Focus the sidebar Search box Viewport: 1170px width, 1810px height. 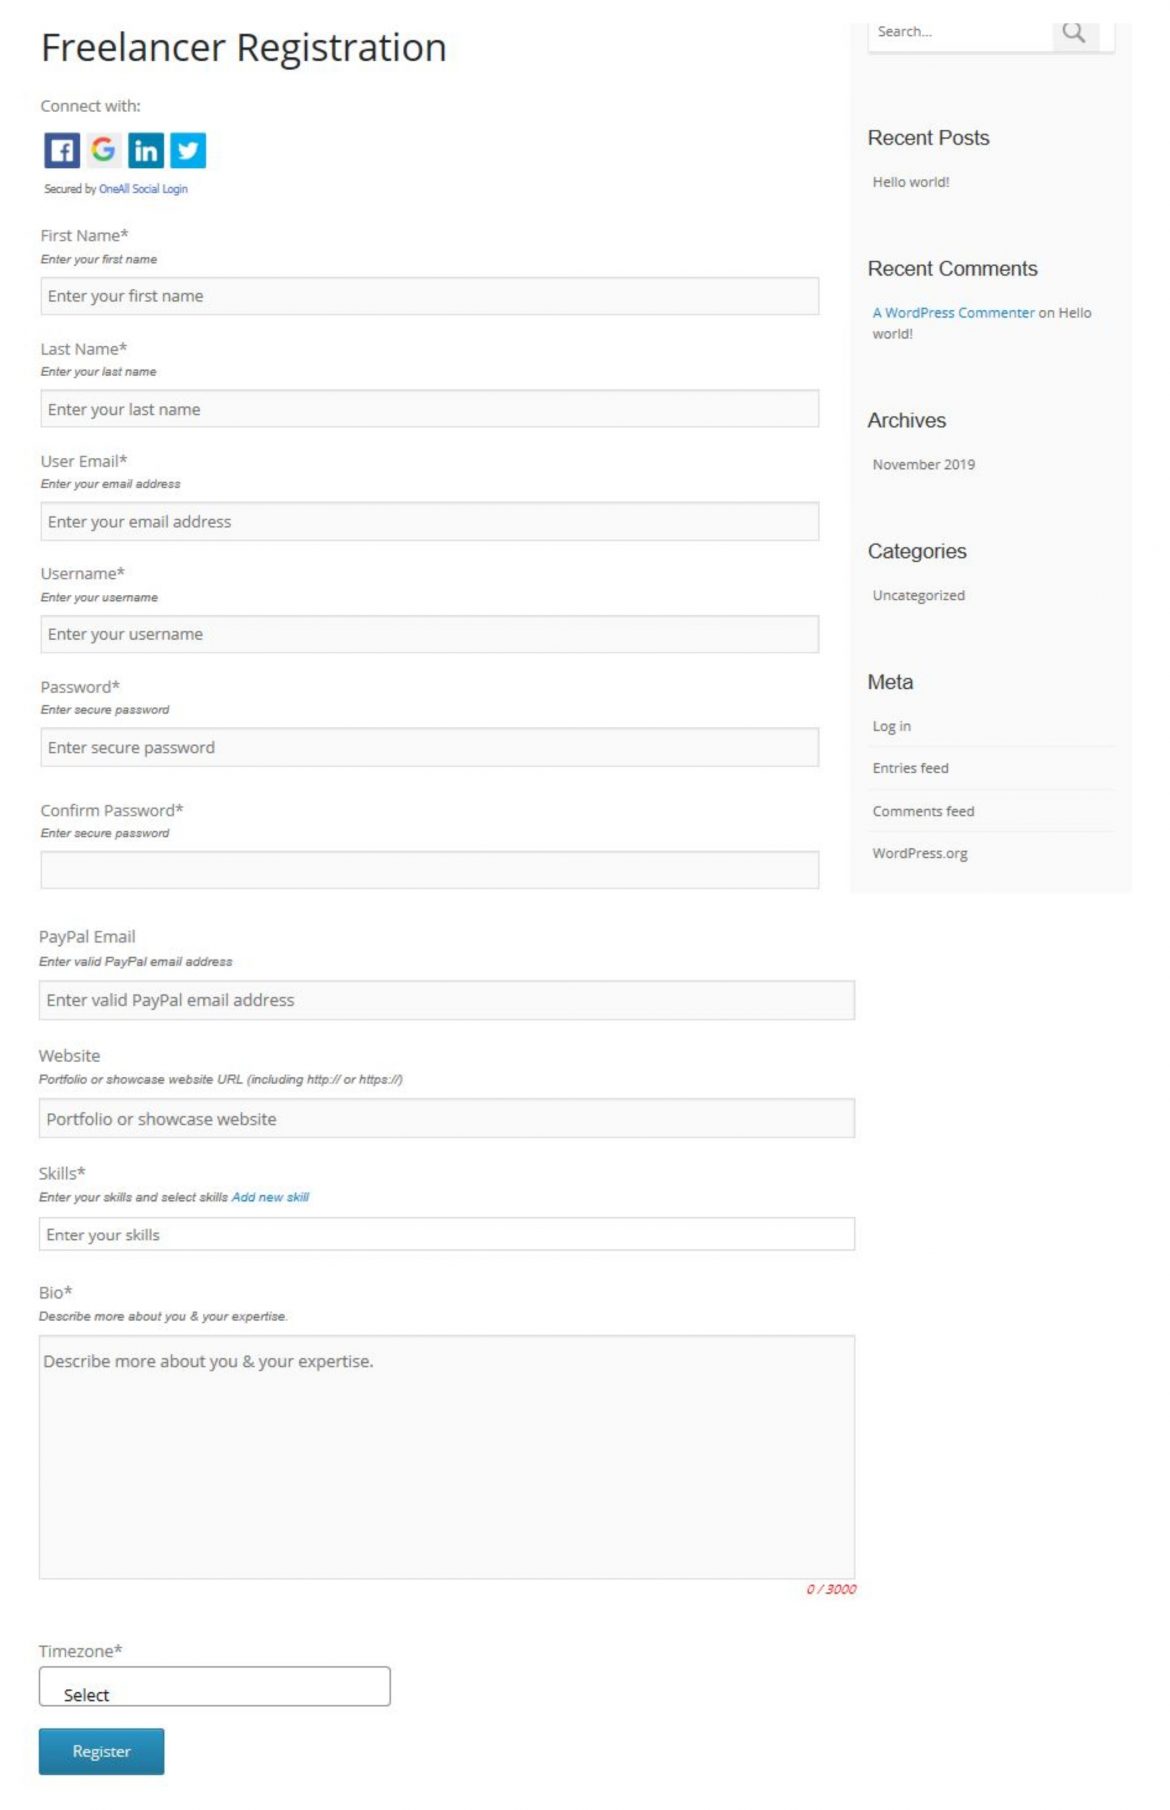coord(960,33)
